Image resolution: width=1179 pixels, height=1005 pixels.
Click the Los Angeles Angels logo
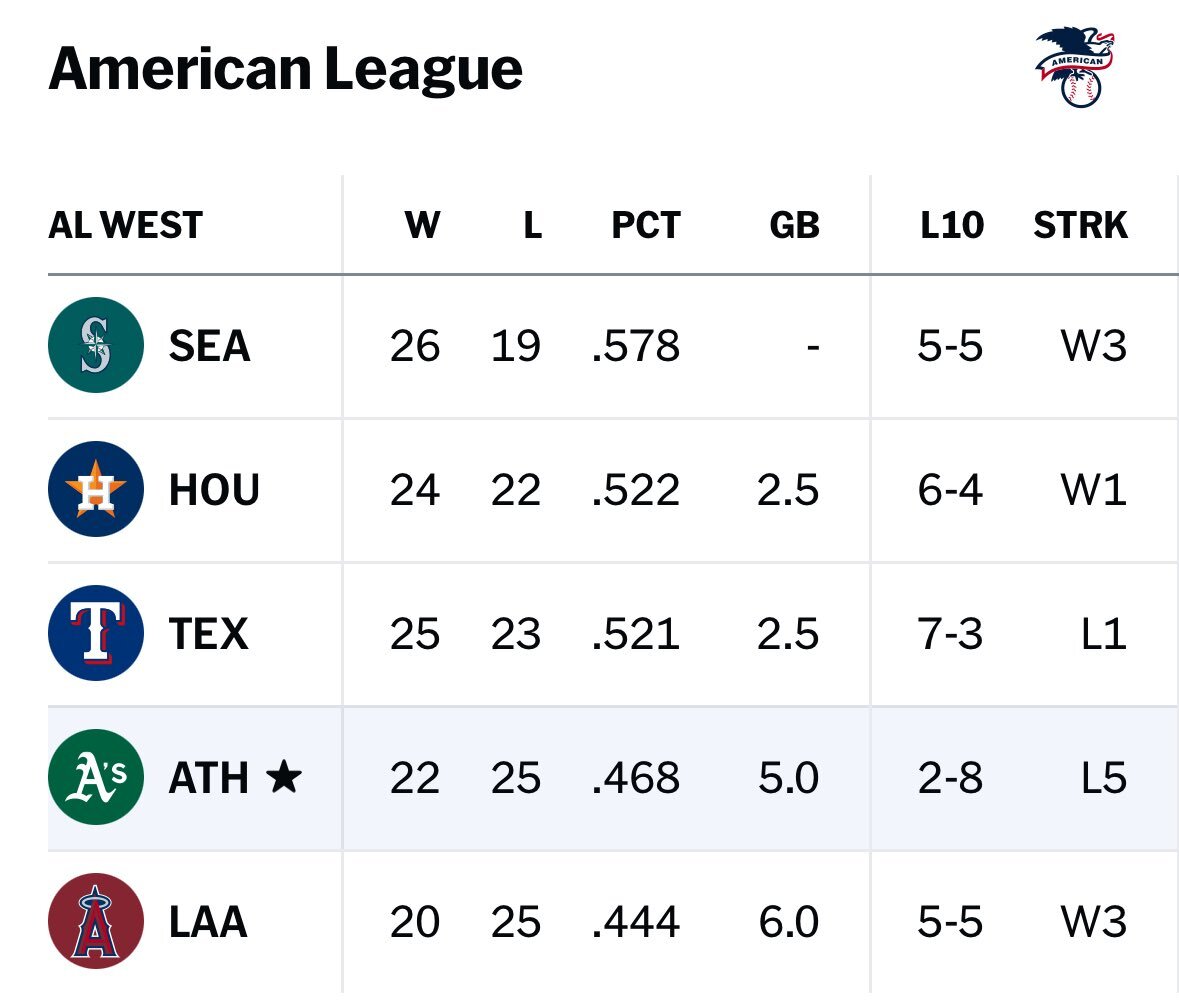(x=96, y=921)
